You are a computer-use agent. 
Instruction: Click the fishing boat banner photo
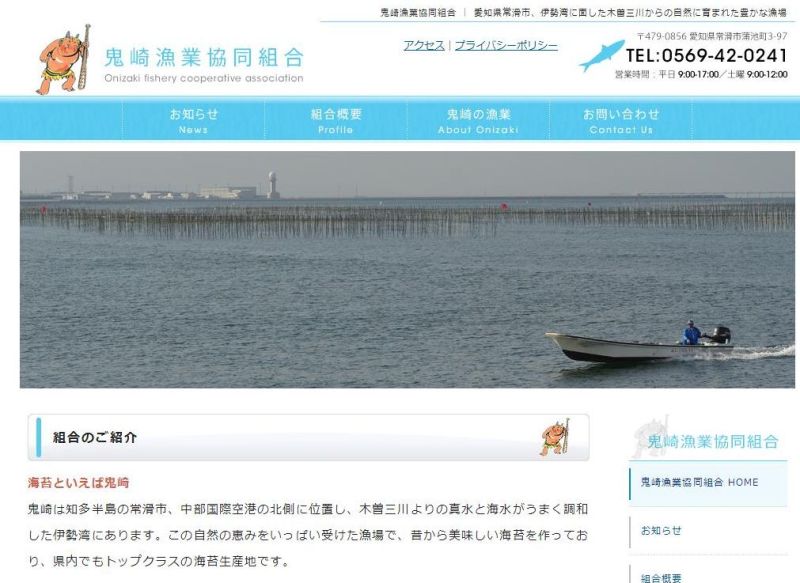point(407,270)
